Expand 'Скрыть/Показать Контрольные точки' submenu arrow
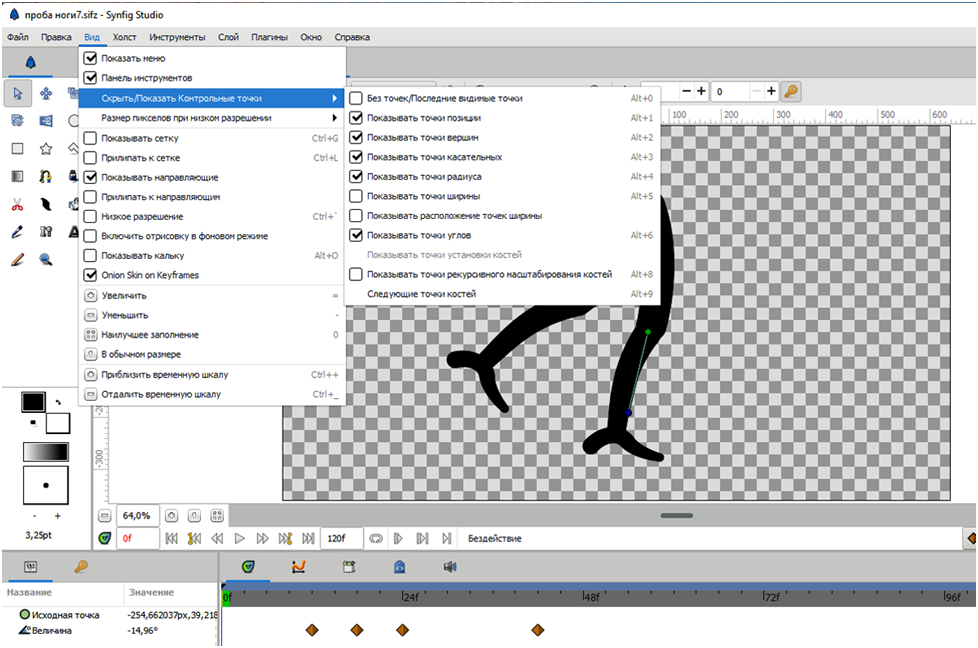Screen dimensions: 978x648 coord(335,99)
